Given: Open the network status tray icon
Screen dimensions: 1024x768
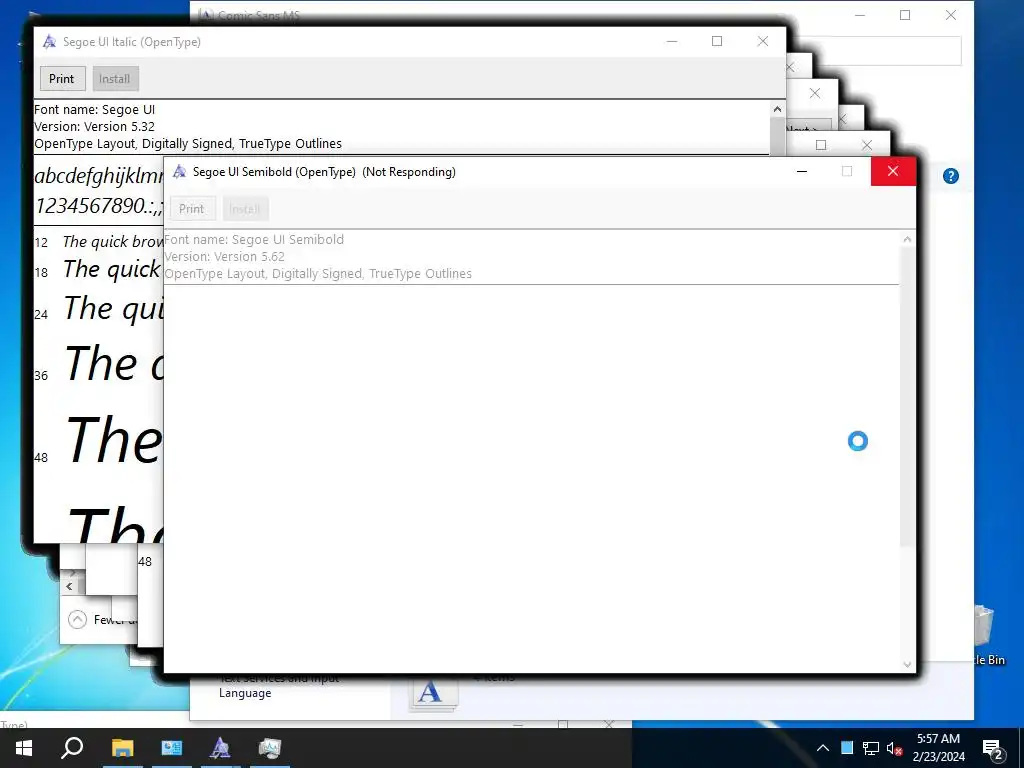Looking at the screenshot, I should [x=871, y=748].
